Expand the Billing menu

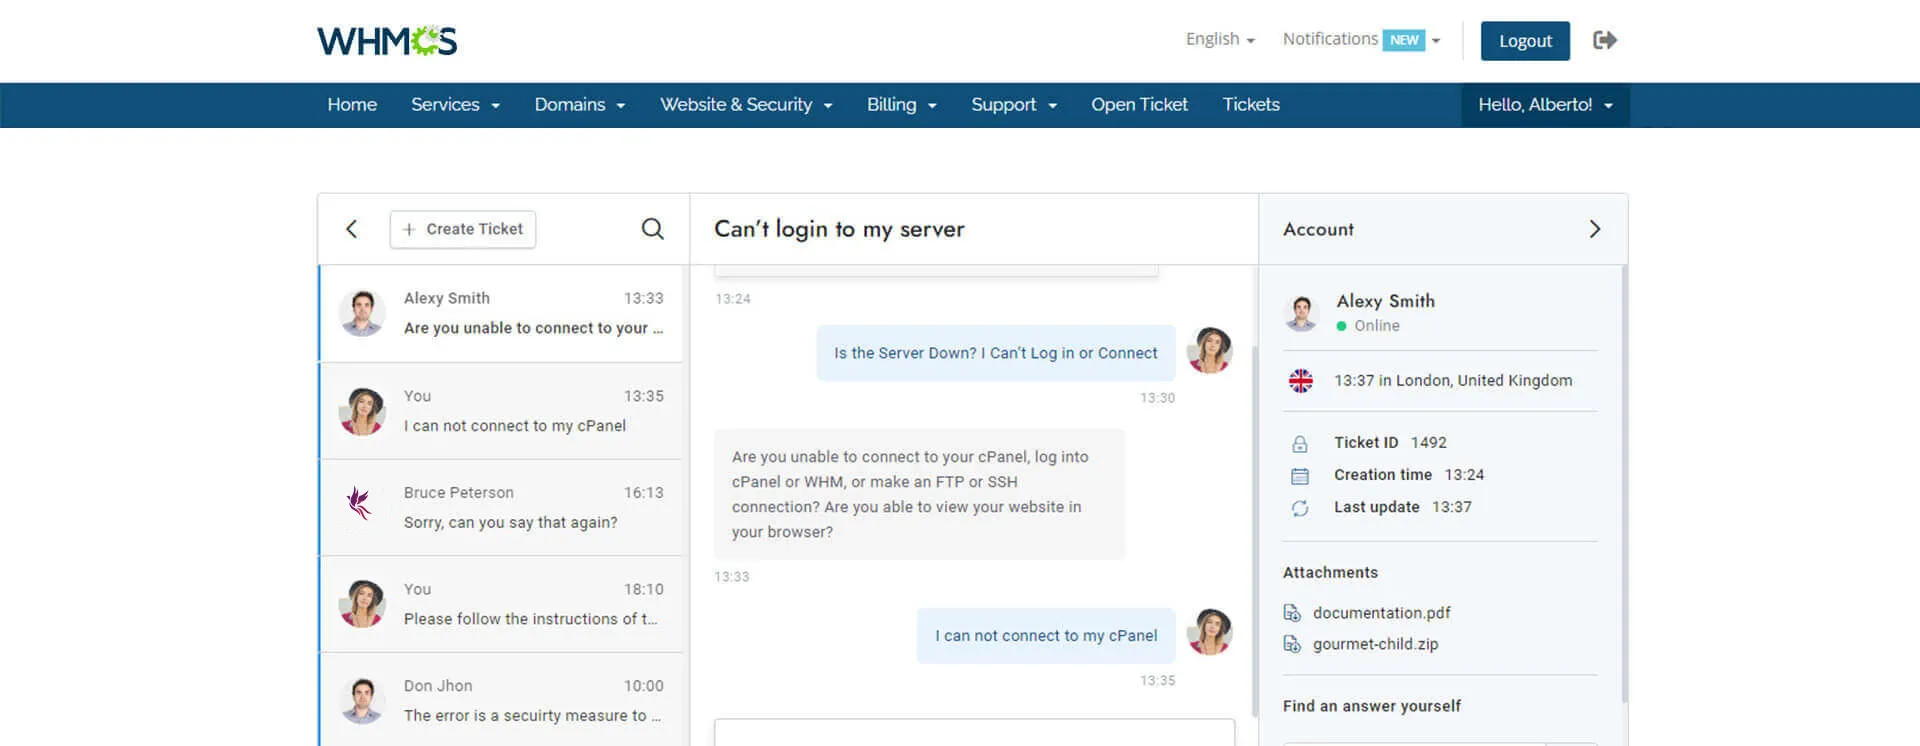tap(901, 105)
